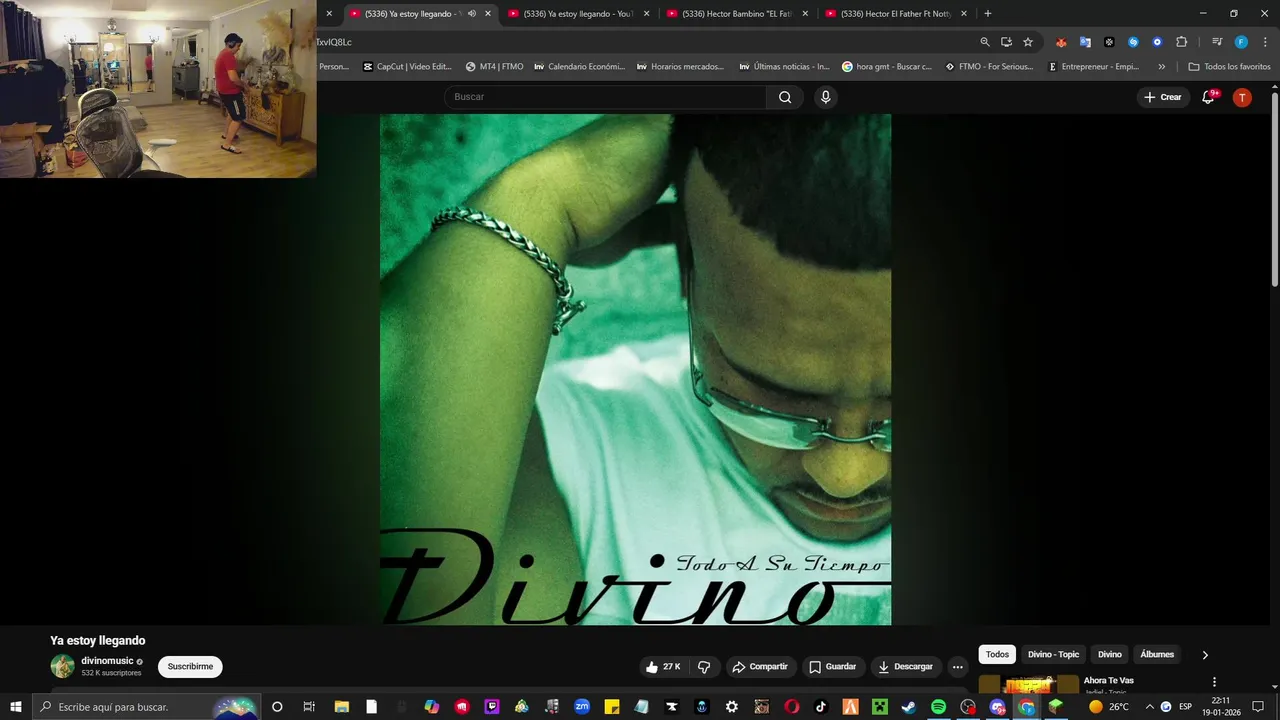This screenshot has width=1280, height=720.
Task: Open the Todos los favoritos folder
Action: click(x=1229, y=67)
